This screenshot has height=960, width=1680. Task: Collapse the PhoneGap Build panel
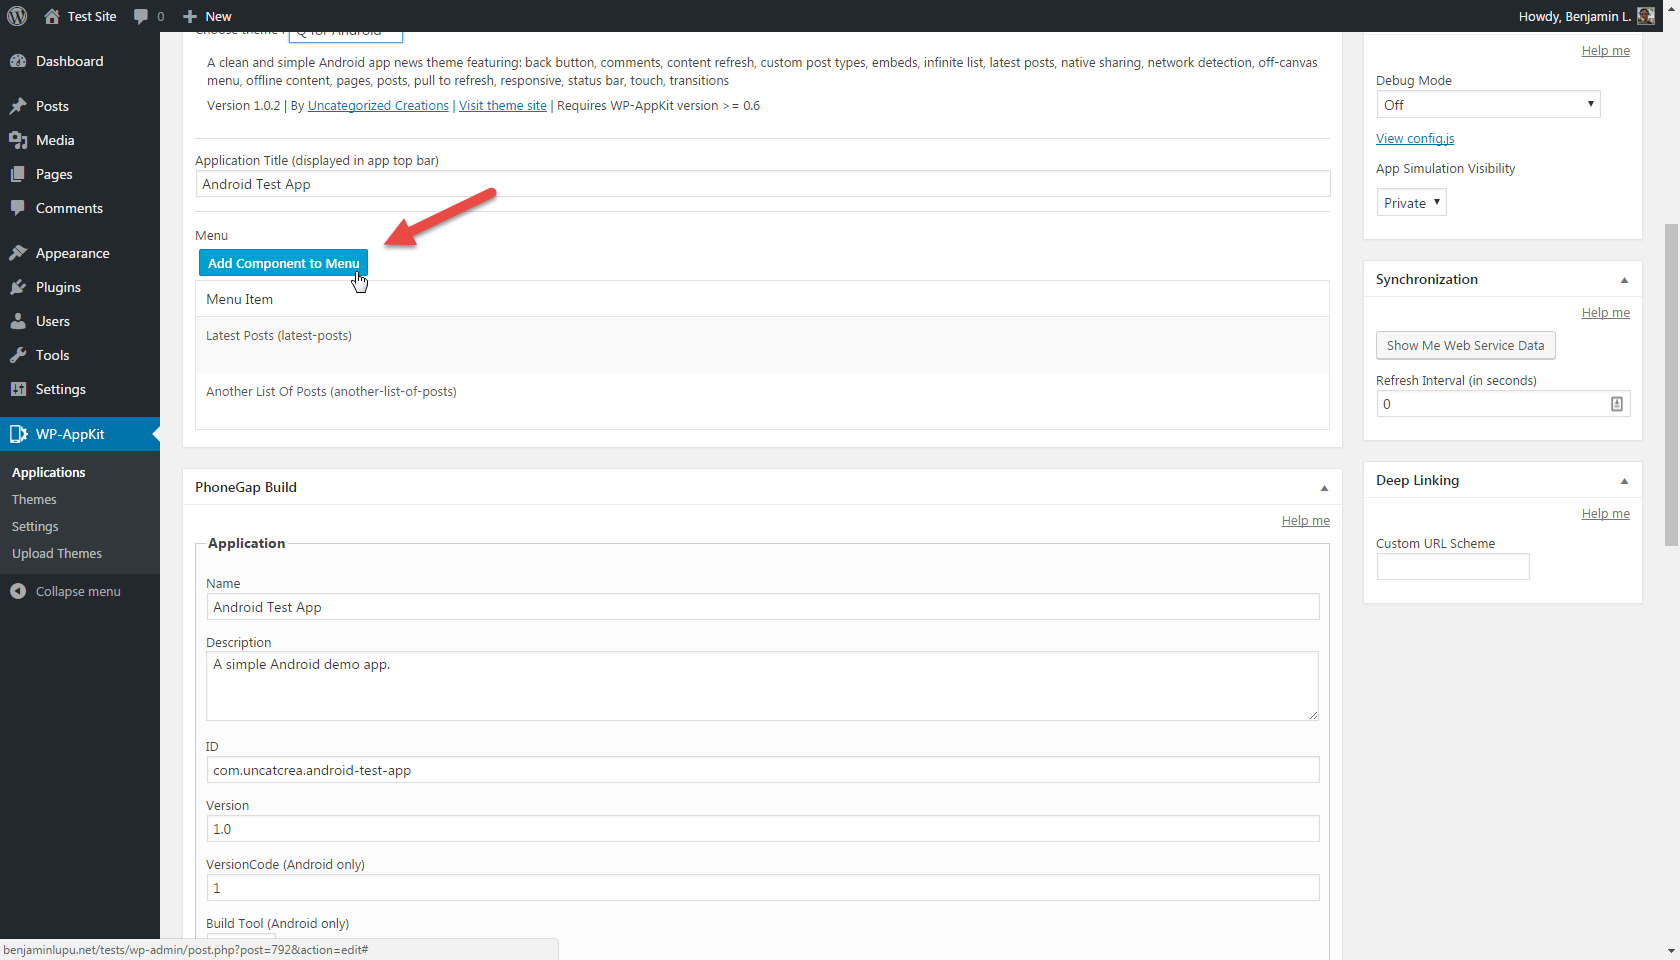click(1324, 488)
